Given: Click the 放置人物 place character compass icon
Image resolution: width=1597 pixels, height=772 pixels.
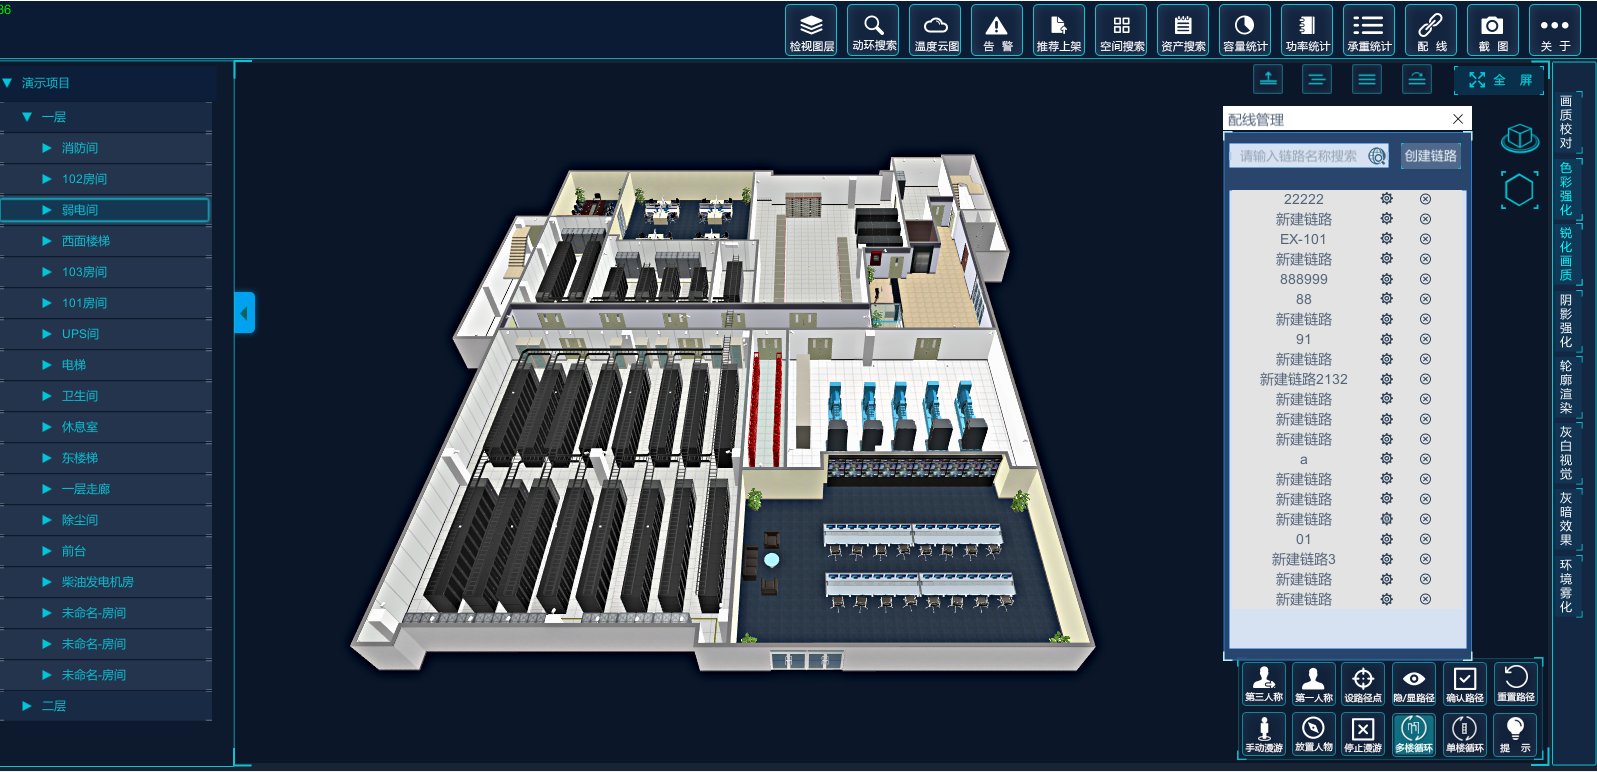Looking at the screenshot, I should 1313,734.
